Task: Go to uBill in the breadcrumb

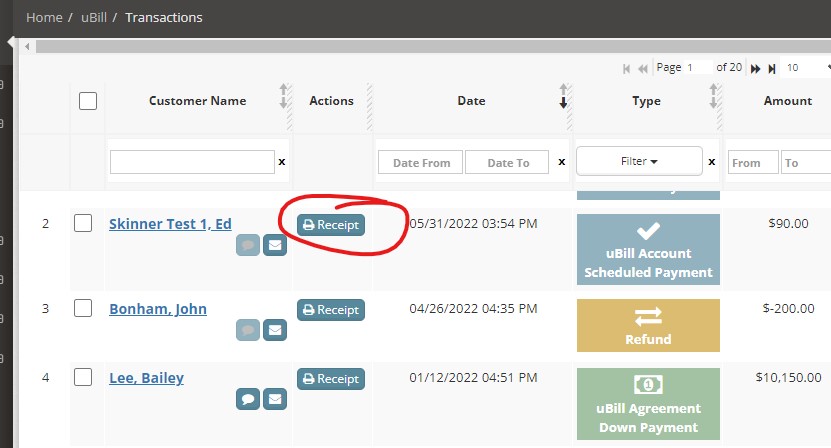Action: tap(96, 17)
